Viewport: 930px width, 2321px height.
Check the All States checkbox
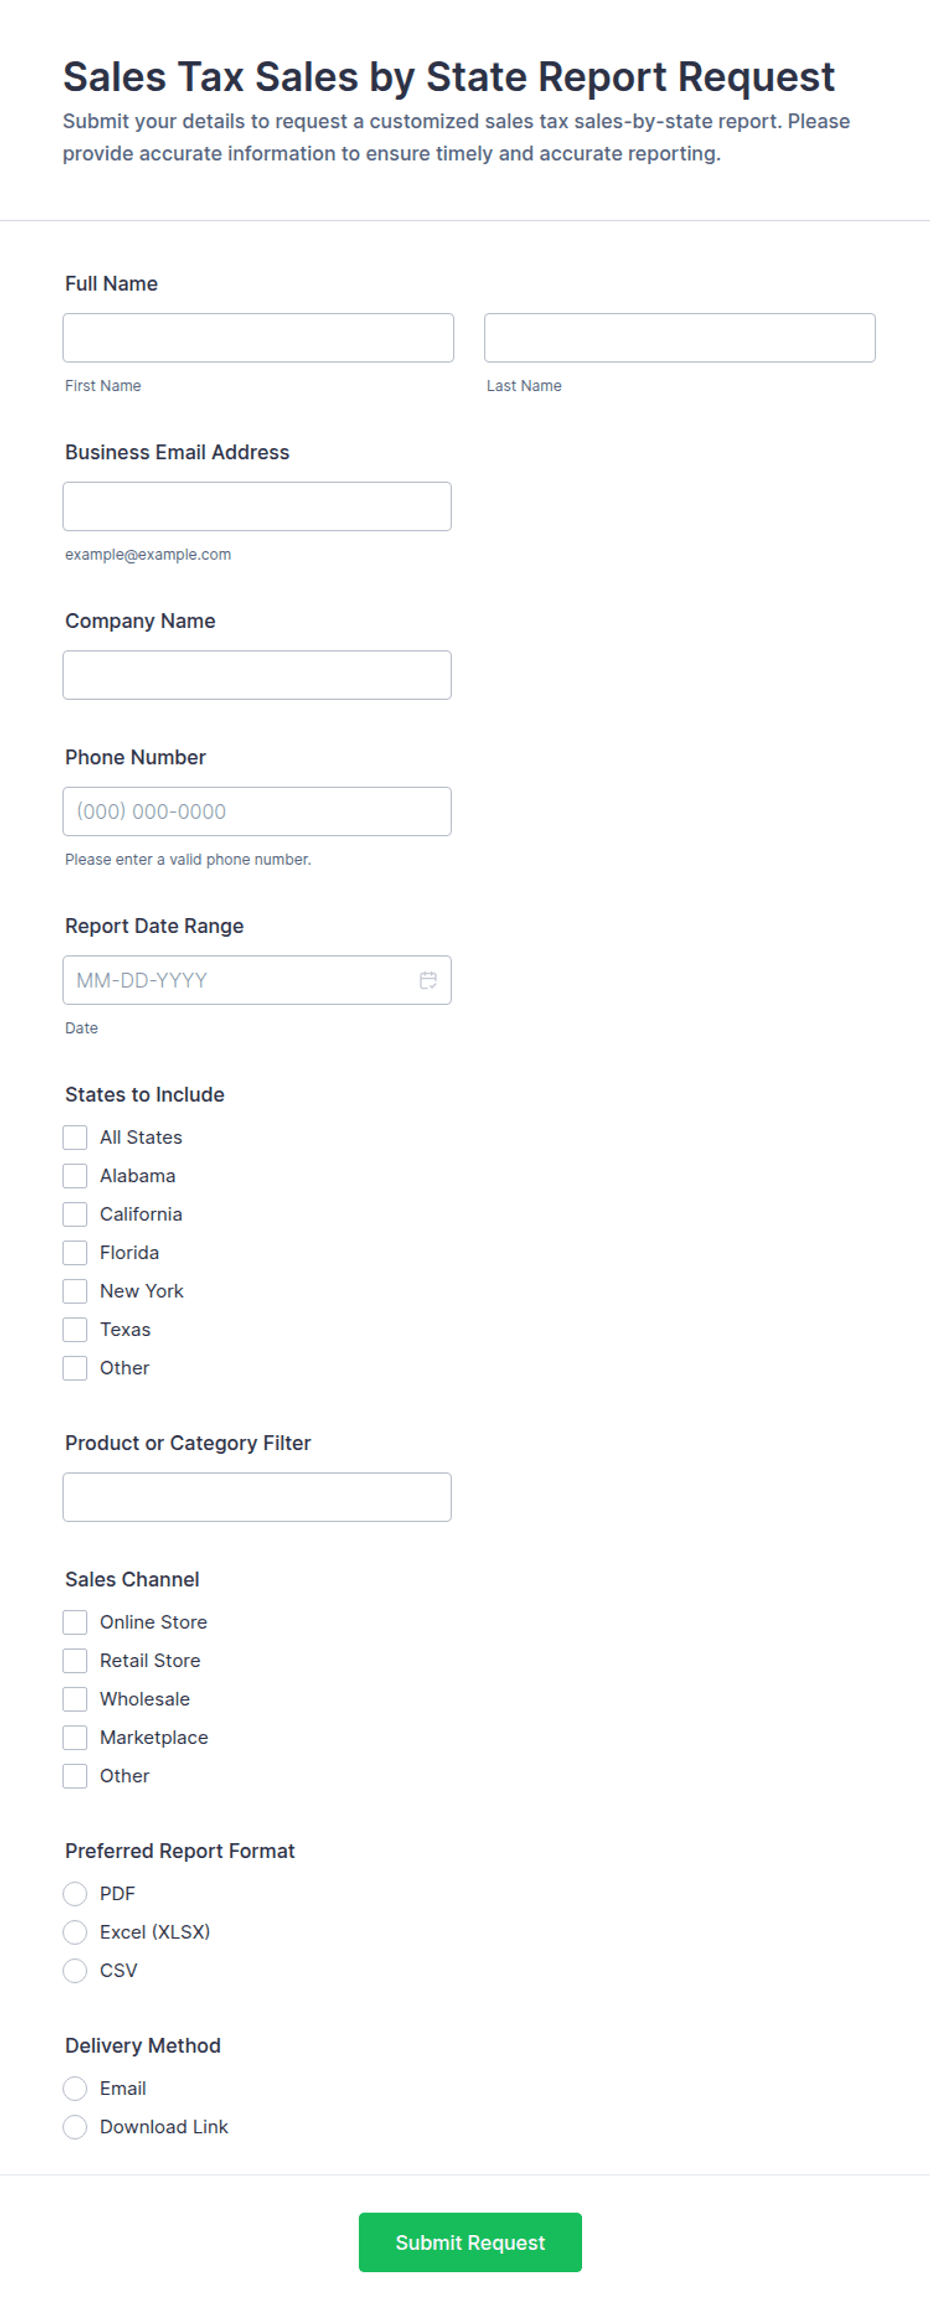(x=75, y=1137)
